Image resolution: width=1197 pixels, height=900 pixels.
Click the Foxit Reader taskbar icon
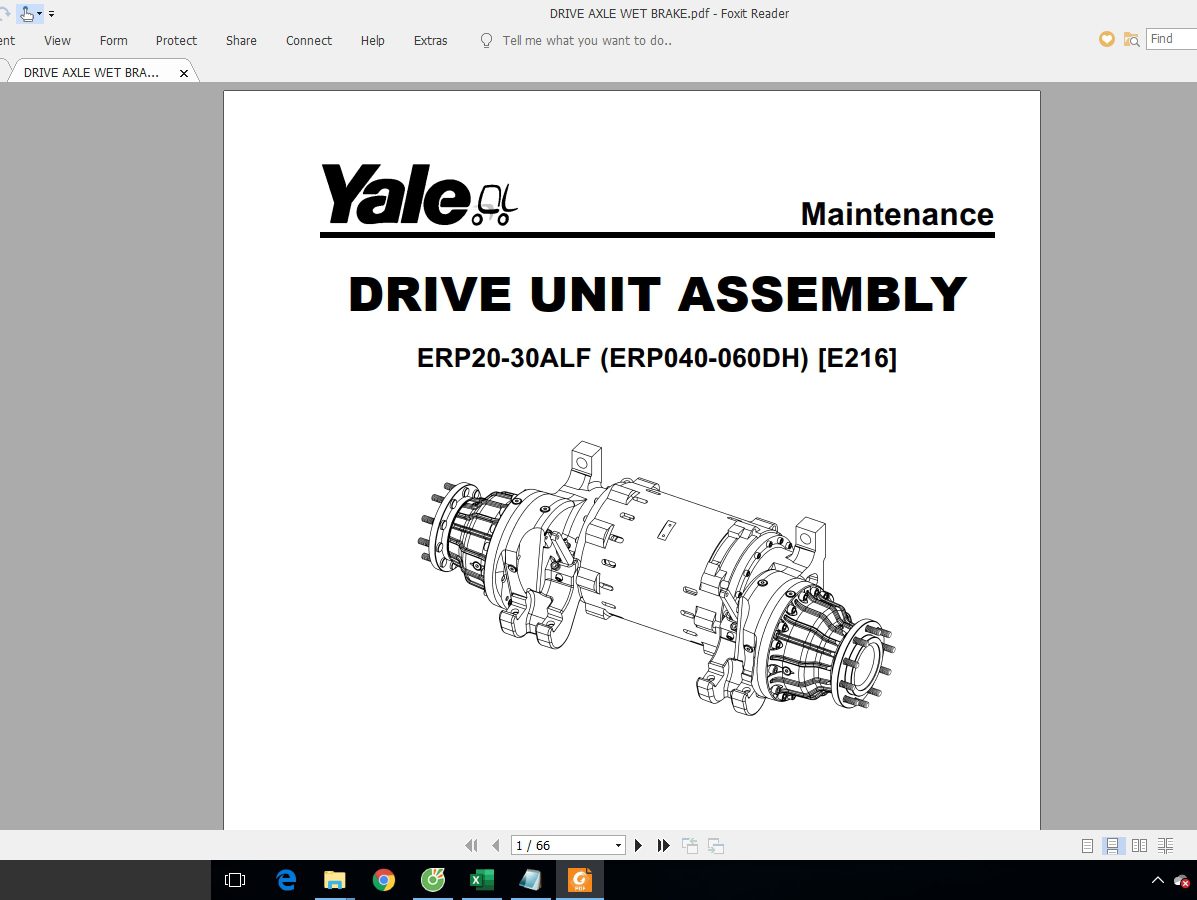[579, 880]
